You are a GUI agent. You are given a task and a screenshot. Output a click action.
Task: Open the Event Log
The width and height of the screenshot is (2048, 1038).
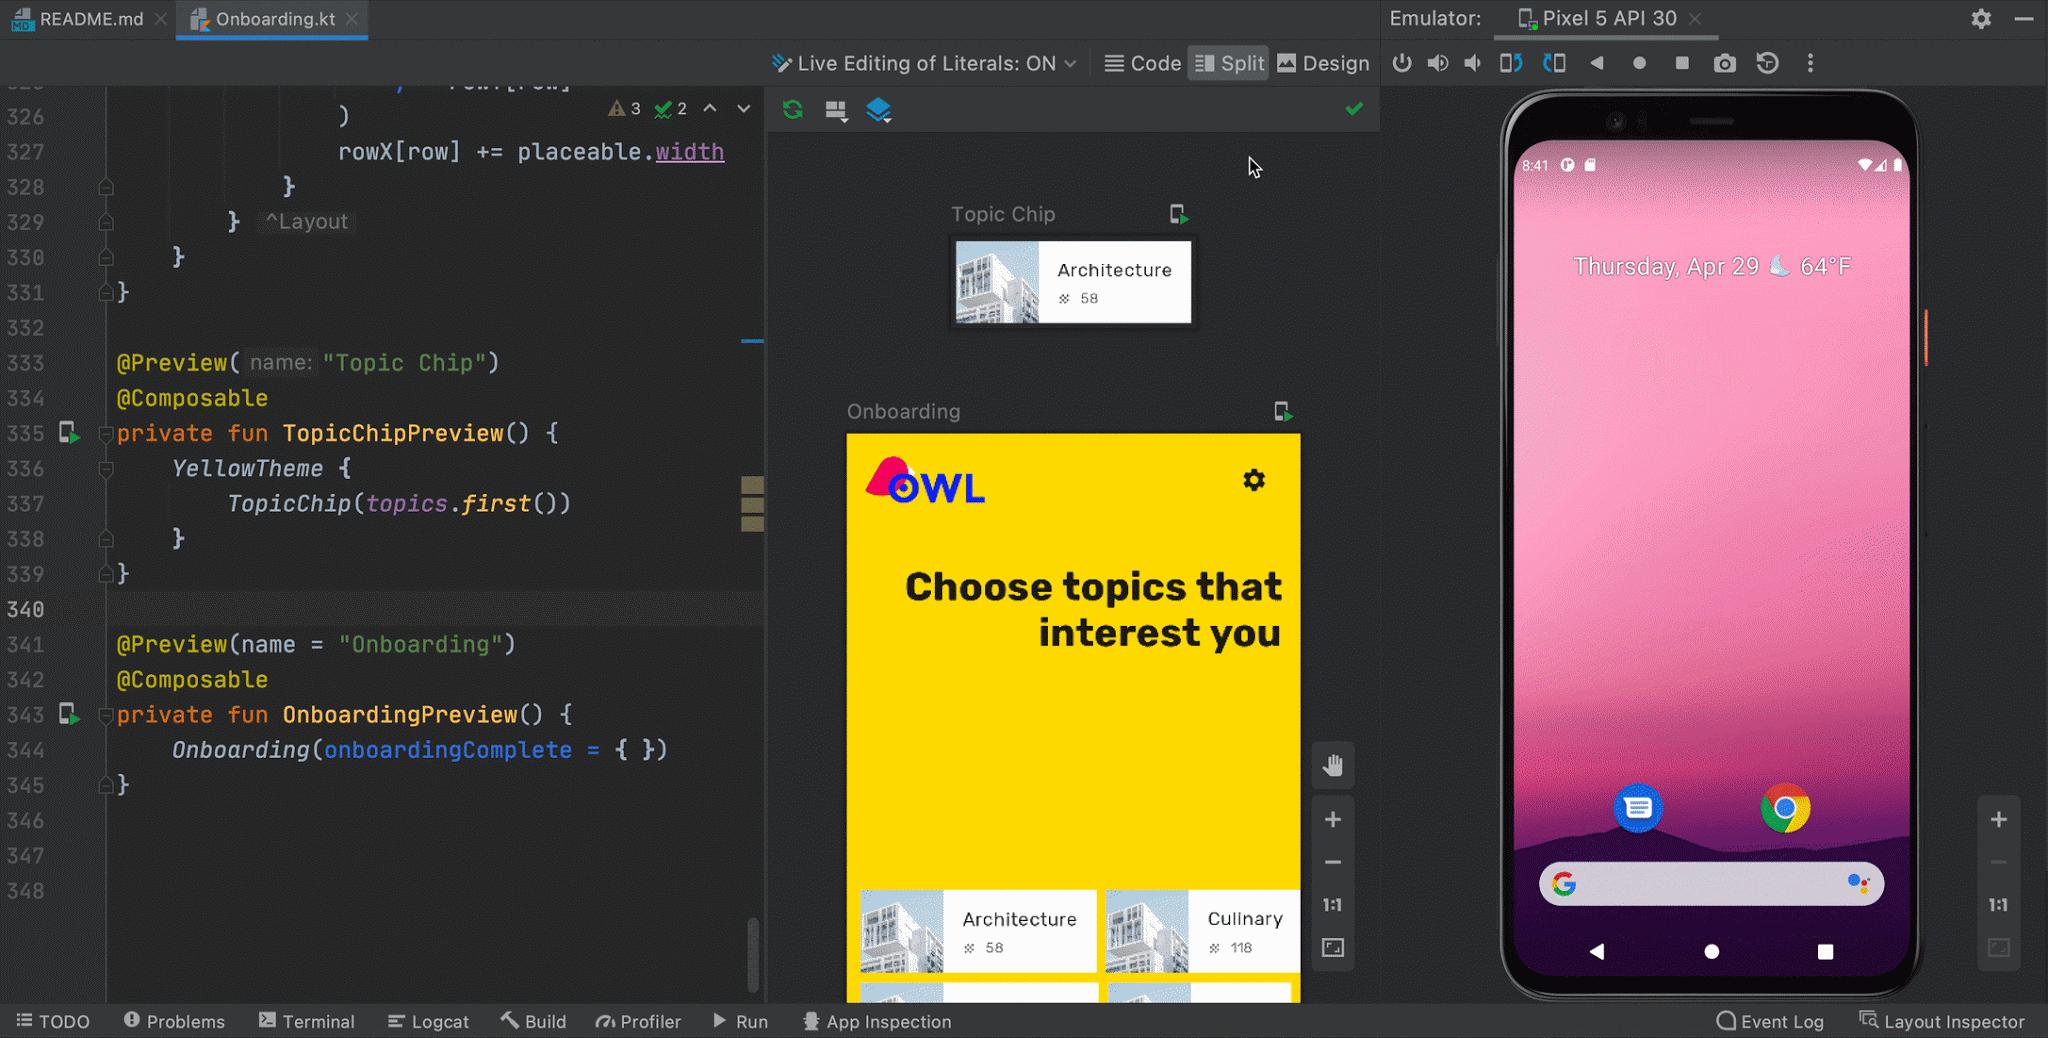point(1770,1021)
